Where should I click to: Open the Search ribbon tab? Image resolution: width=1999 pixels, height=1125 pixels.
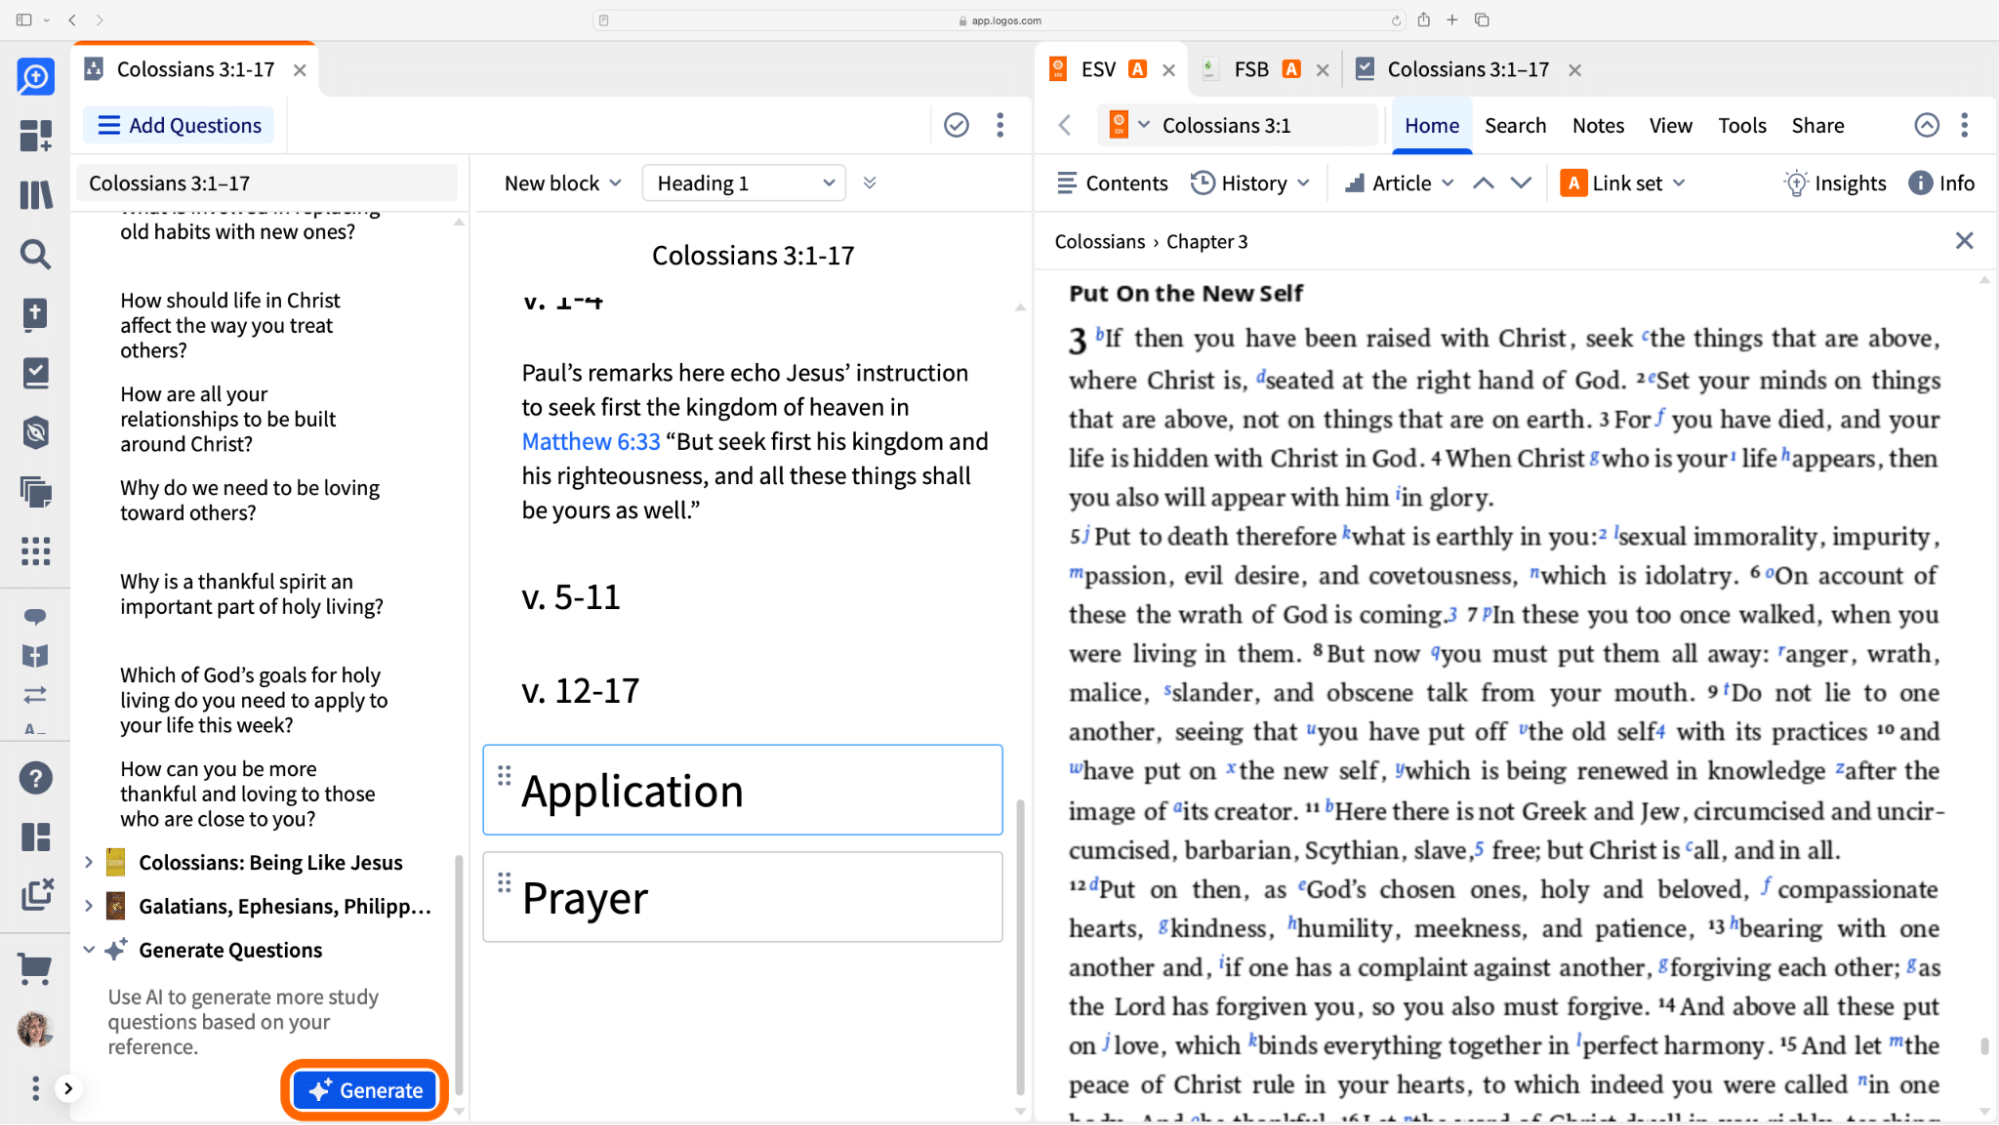[x=1515, y=125]
